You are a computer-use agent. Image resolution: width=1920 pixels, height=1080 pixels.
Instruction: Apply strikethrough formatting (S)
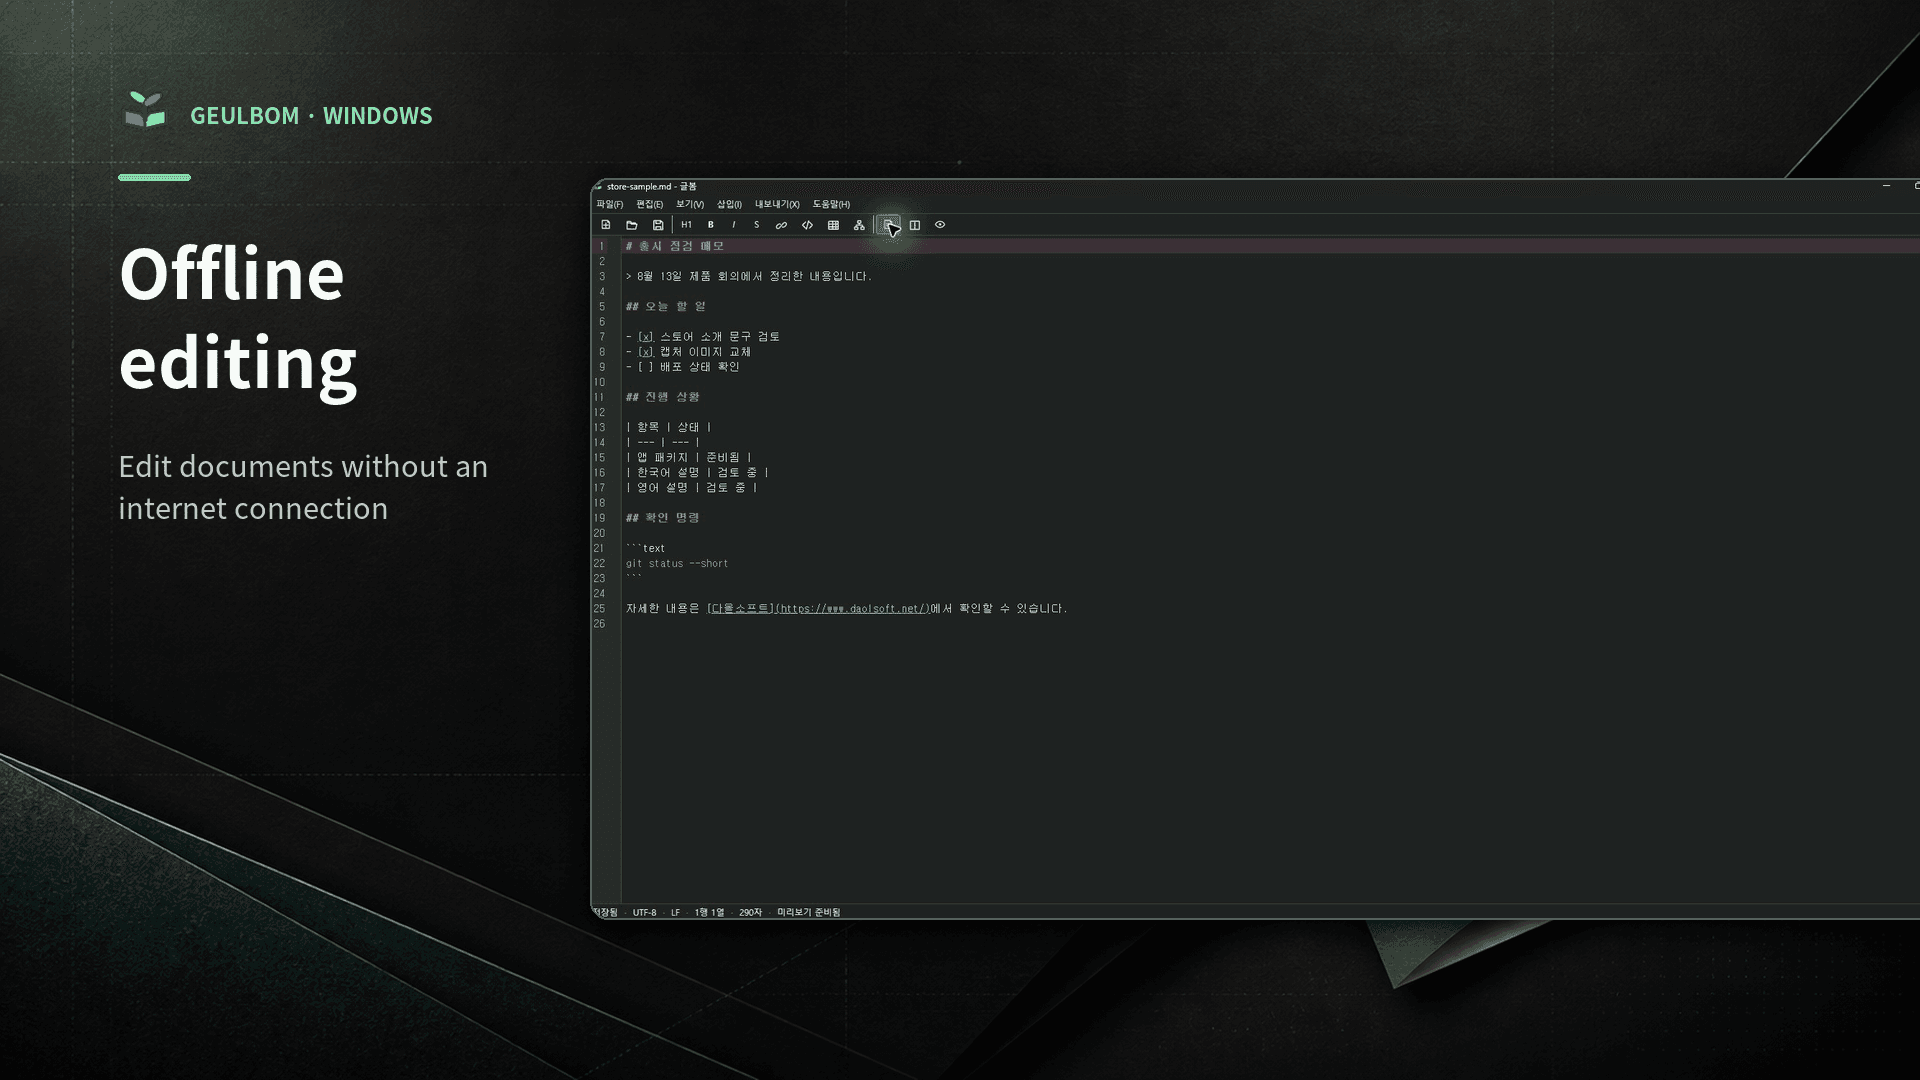(757, 225)
